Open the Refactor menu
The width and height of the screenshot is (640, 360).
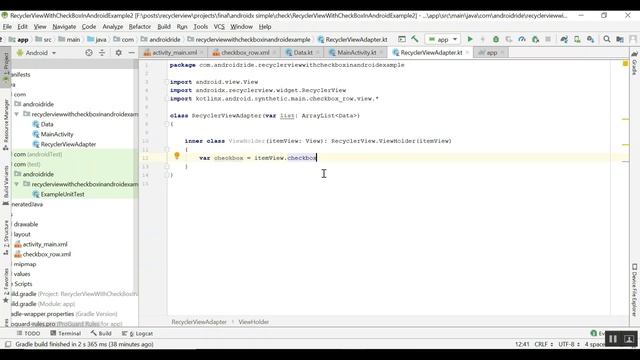click(x=140, y=27)
